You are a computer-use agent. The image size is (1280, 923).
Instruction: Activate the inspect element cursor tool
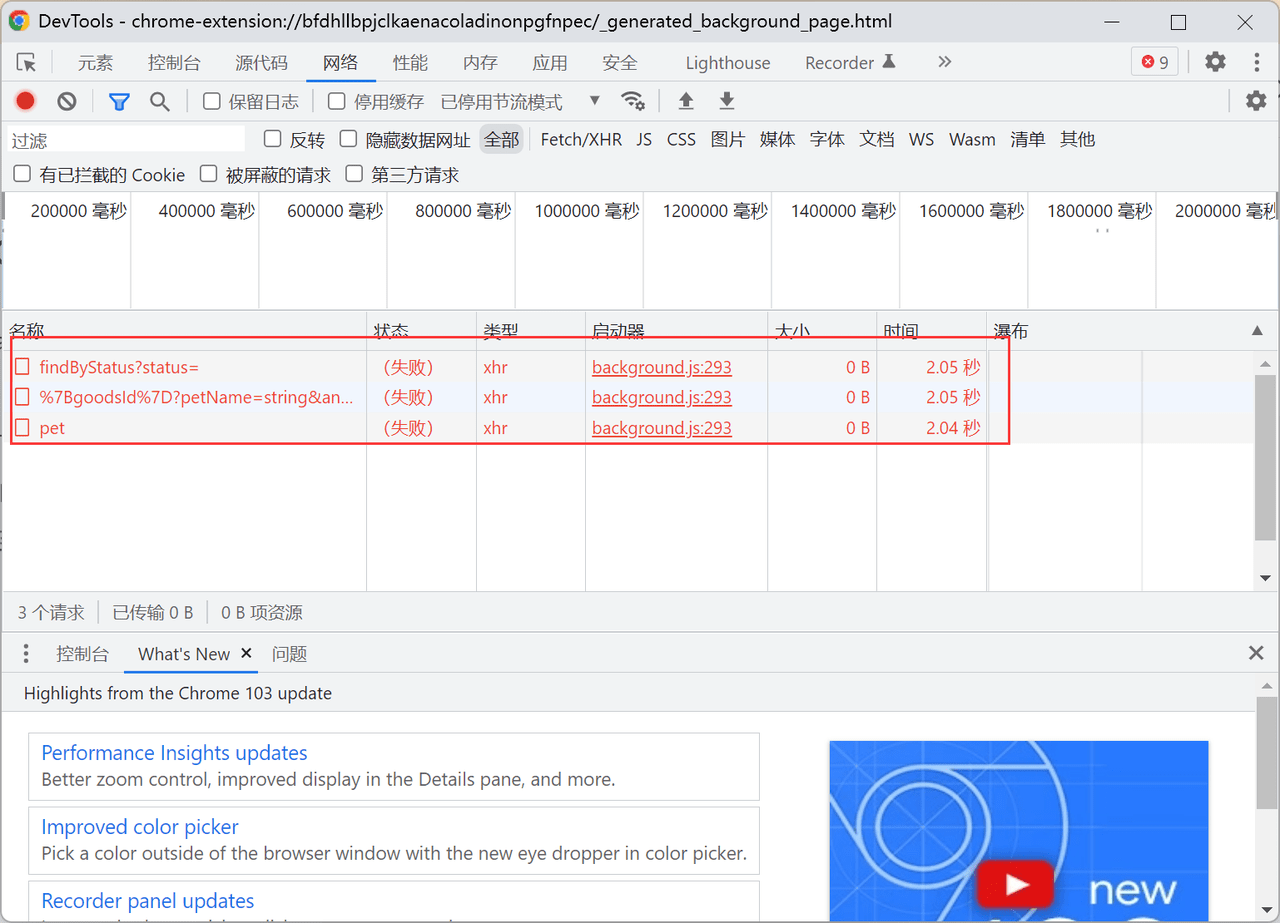pos(27,62)
